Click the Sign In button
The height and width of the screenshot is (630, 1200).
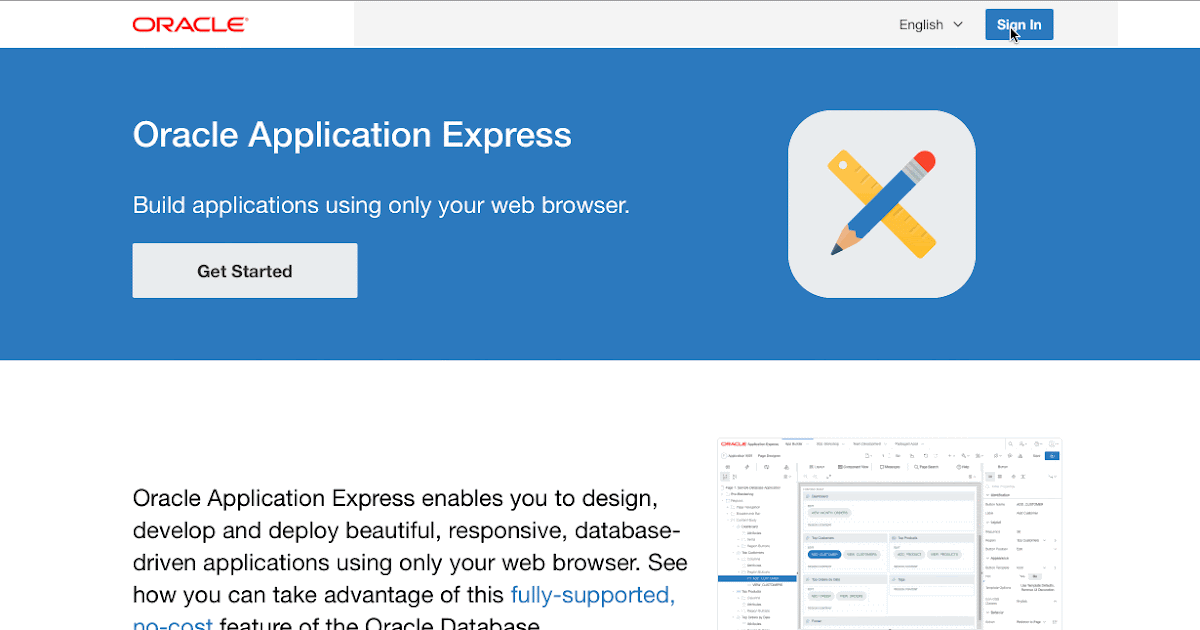pyautogui.click(x=1018, y=24)
